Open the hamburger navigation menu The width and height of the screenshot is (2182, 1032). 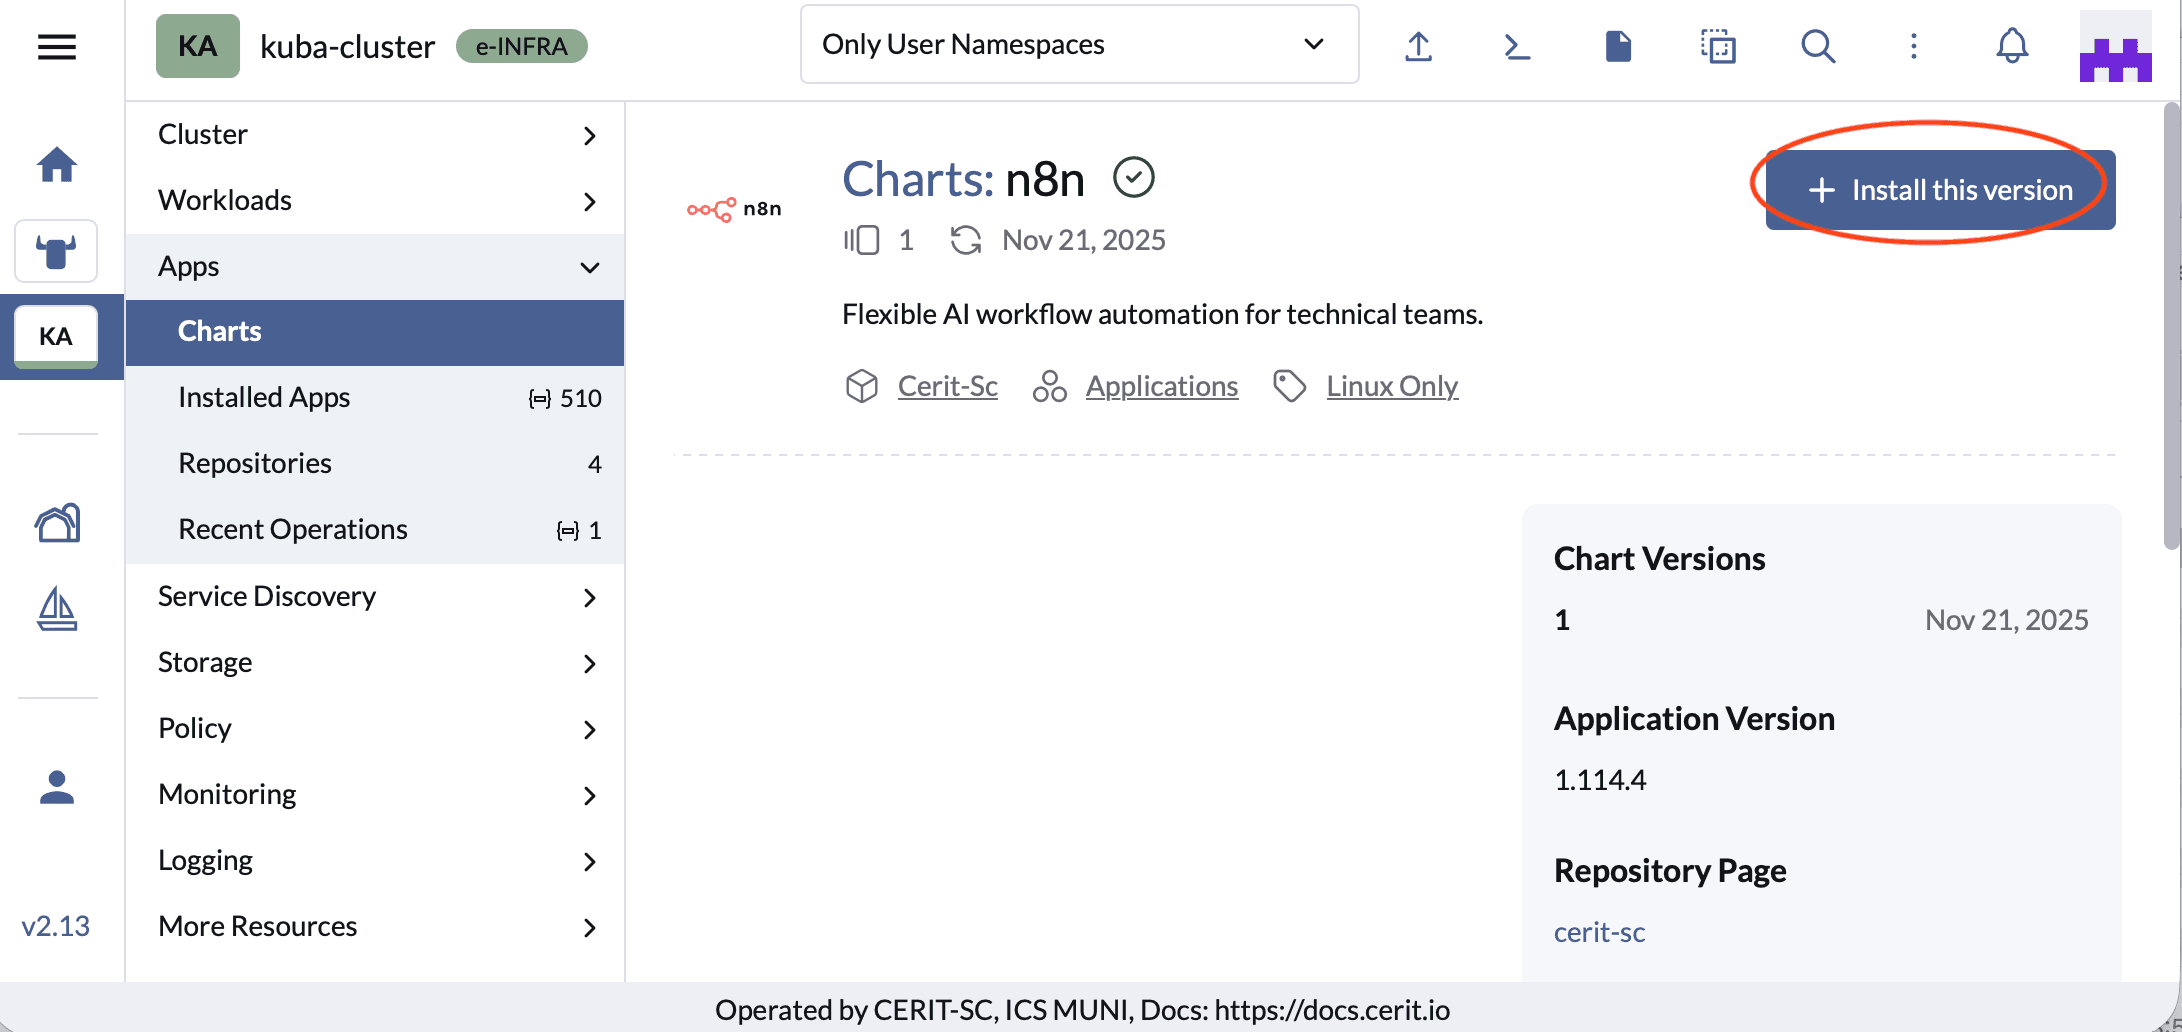coord(57,47)
